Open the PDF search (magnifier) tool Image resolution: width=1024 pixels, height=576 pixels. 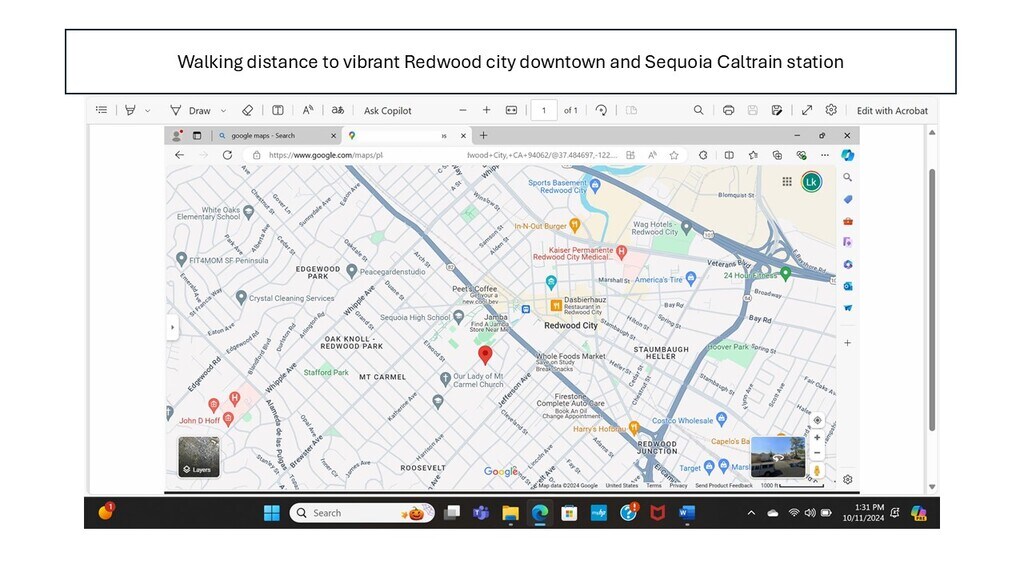tap(699, 110)
